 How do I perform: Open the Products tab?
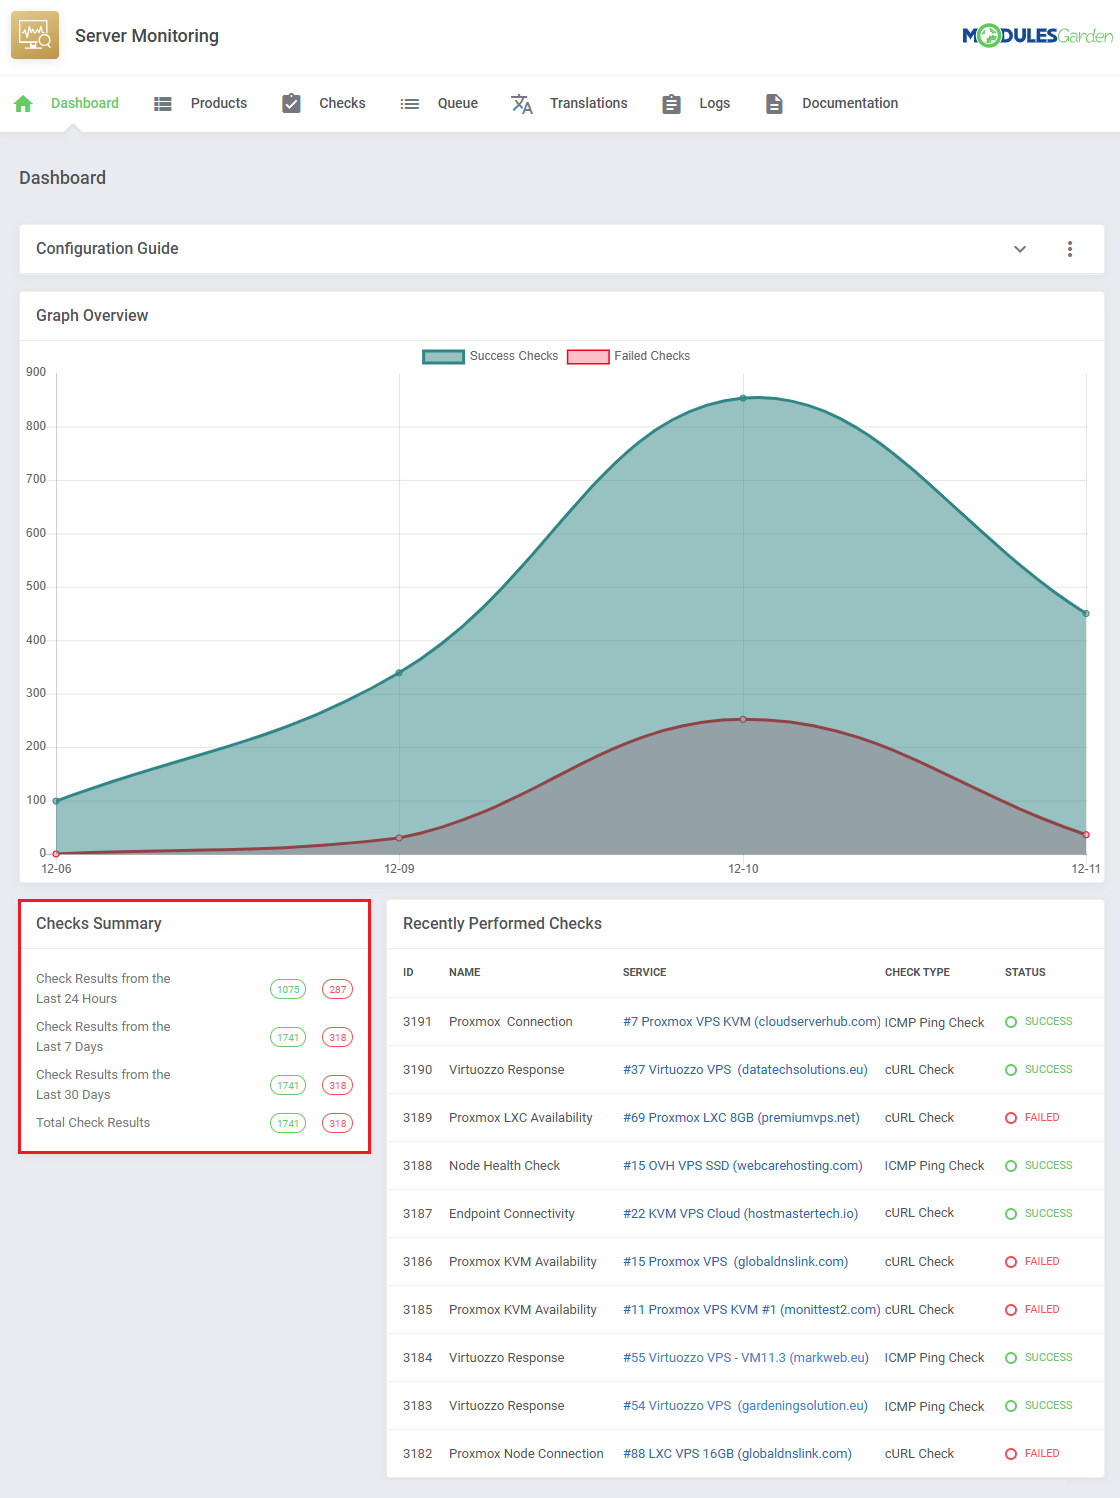pos(219,103)
